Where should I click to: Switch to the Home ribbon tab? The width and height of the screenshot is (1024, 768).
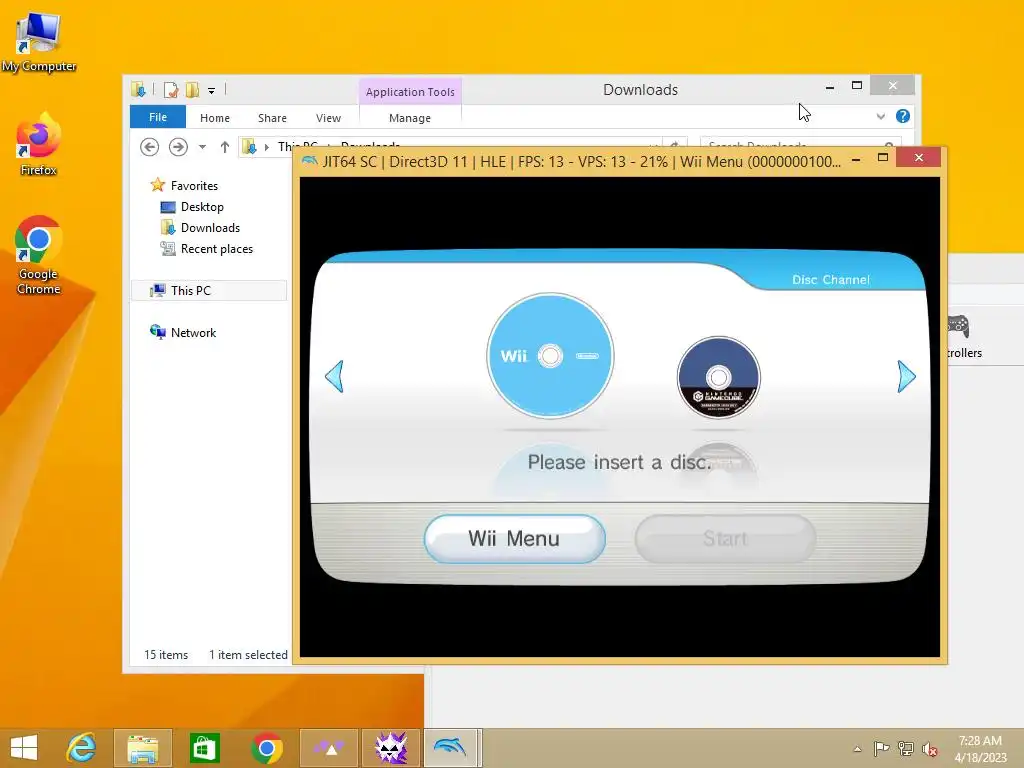point(215,118)
